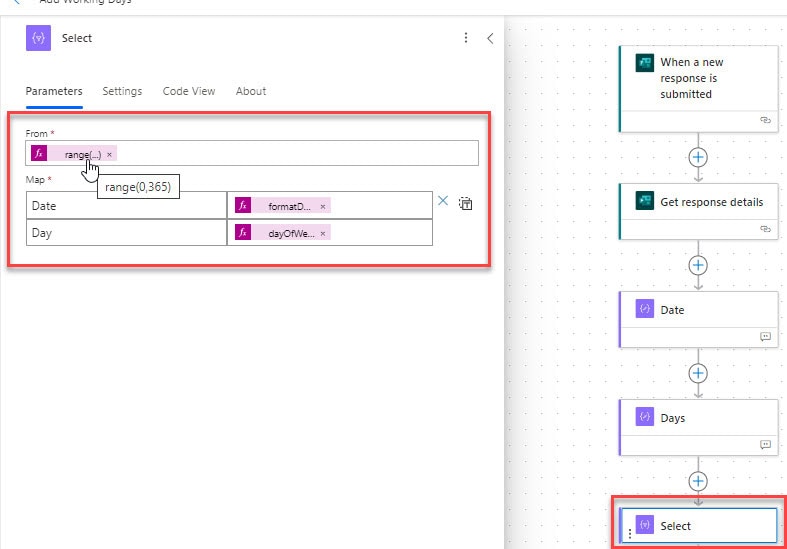Open the Code View tab
This screenshot has width=787, height=549.
point(189,91)
